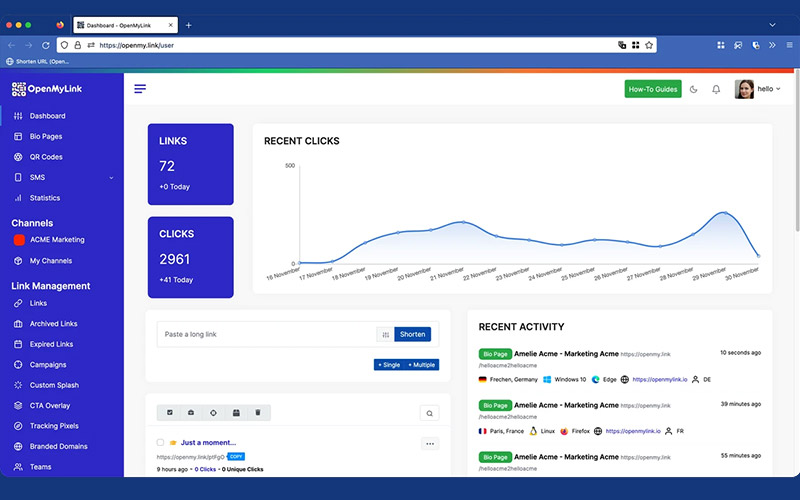Show more toolbar extensions chevron
This screenshot has height=500, width=800.
(x=772, y=45)
